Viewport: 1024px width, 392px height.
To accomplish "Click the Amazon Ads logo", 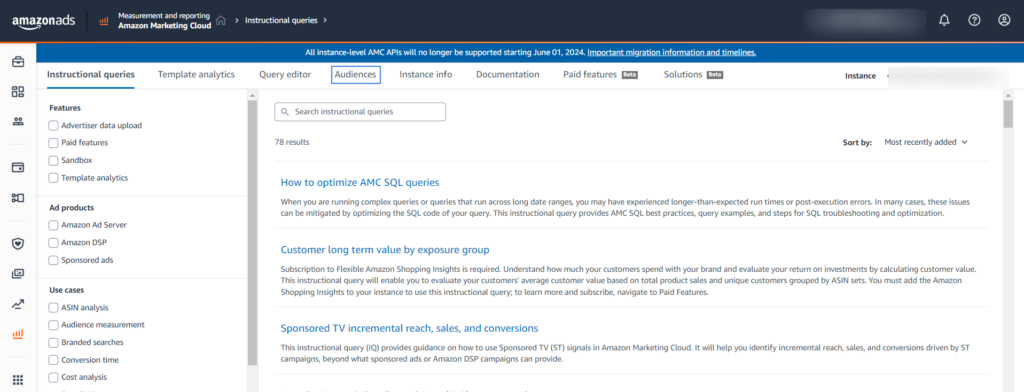I will click(x=43, y=21).
